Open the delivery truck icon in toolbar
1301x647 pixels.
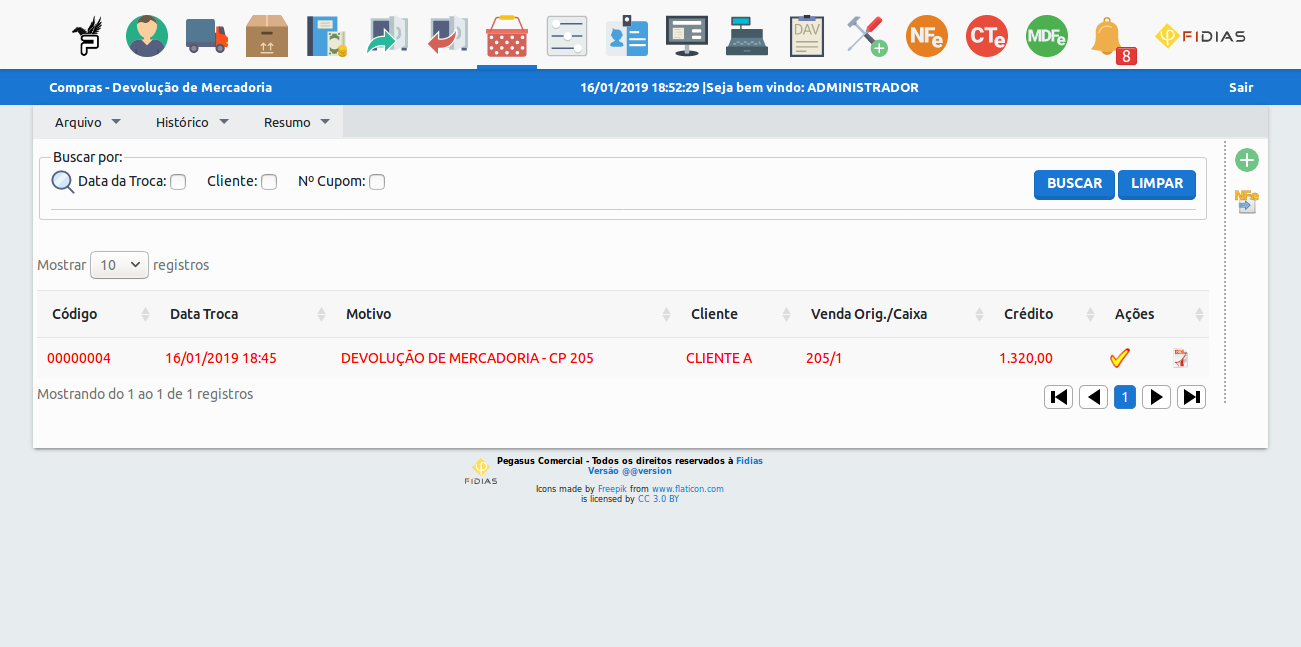[x=207, y=36]
